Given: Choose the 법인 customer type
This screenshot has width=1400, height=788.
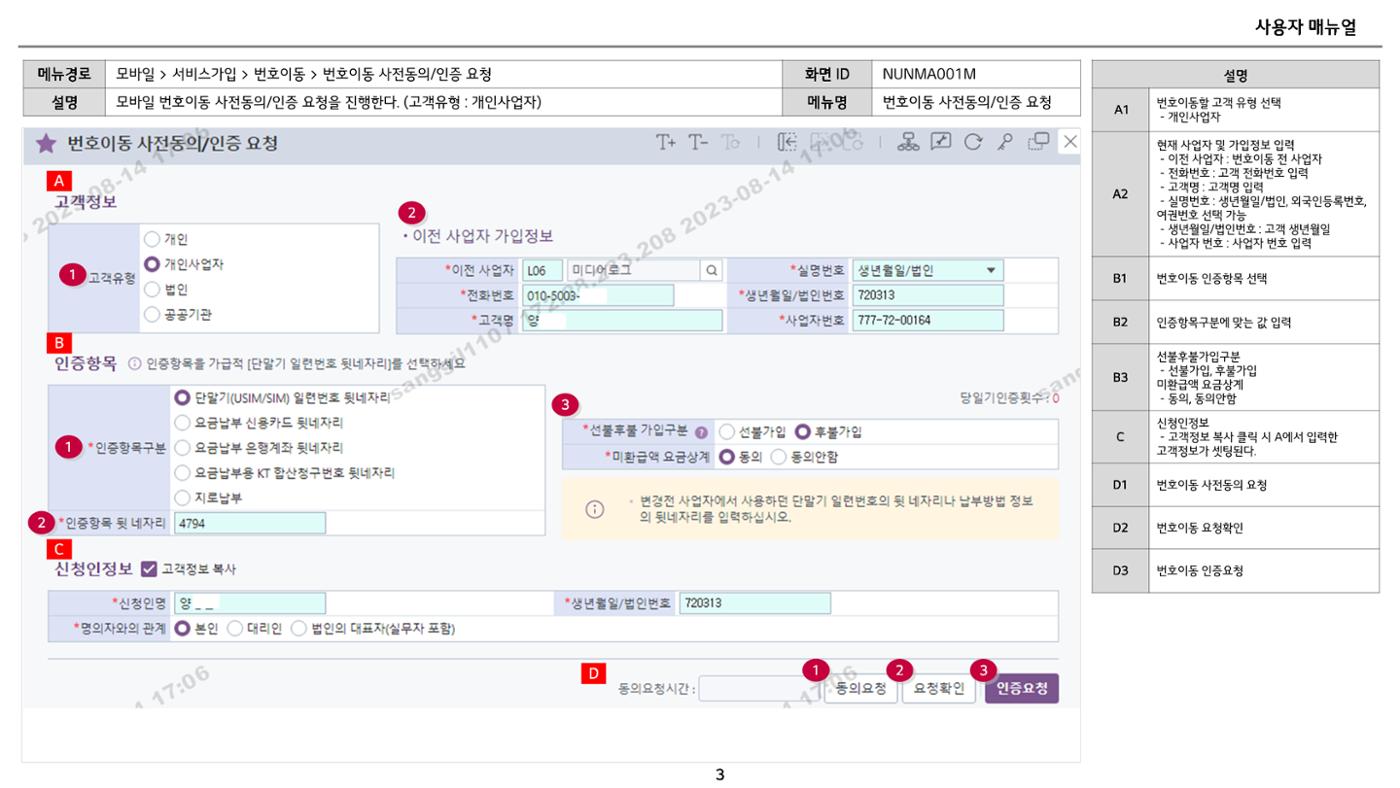Looking at the screenshot, I should pos(152,289).
